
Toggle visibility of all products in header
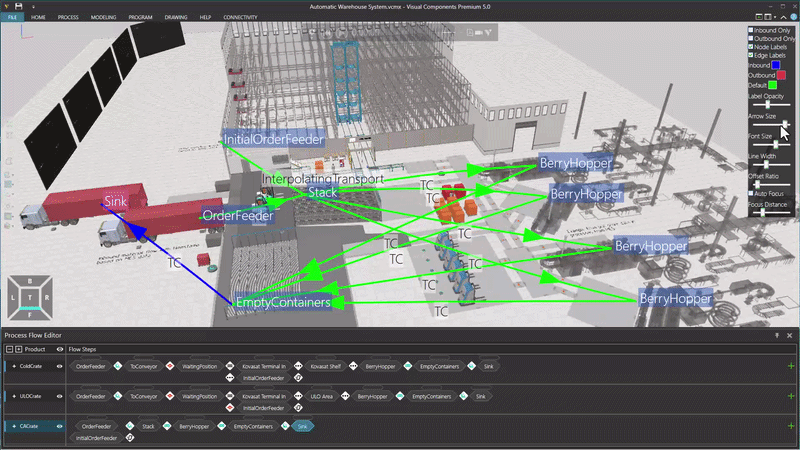[60, 349]
